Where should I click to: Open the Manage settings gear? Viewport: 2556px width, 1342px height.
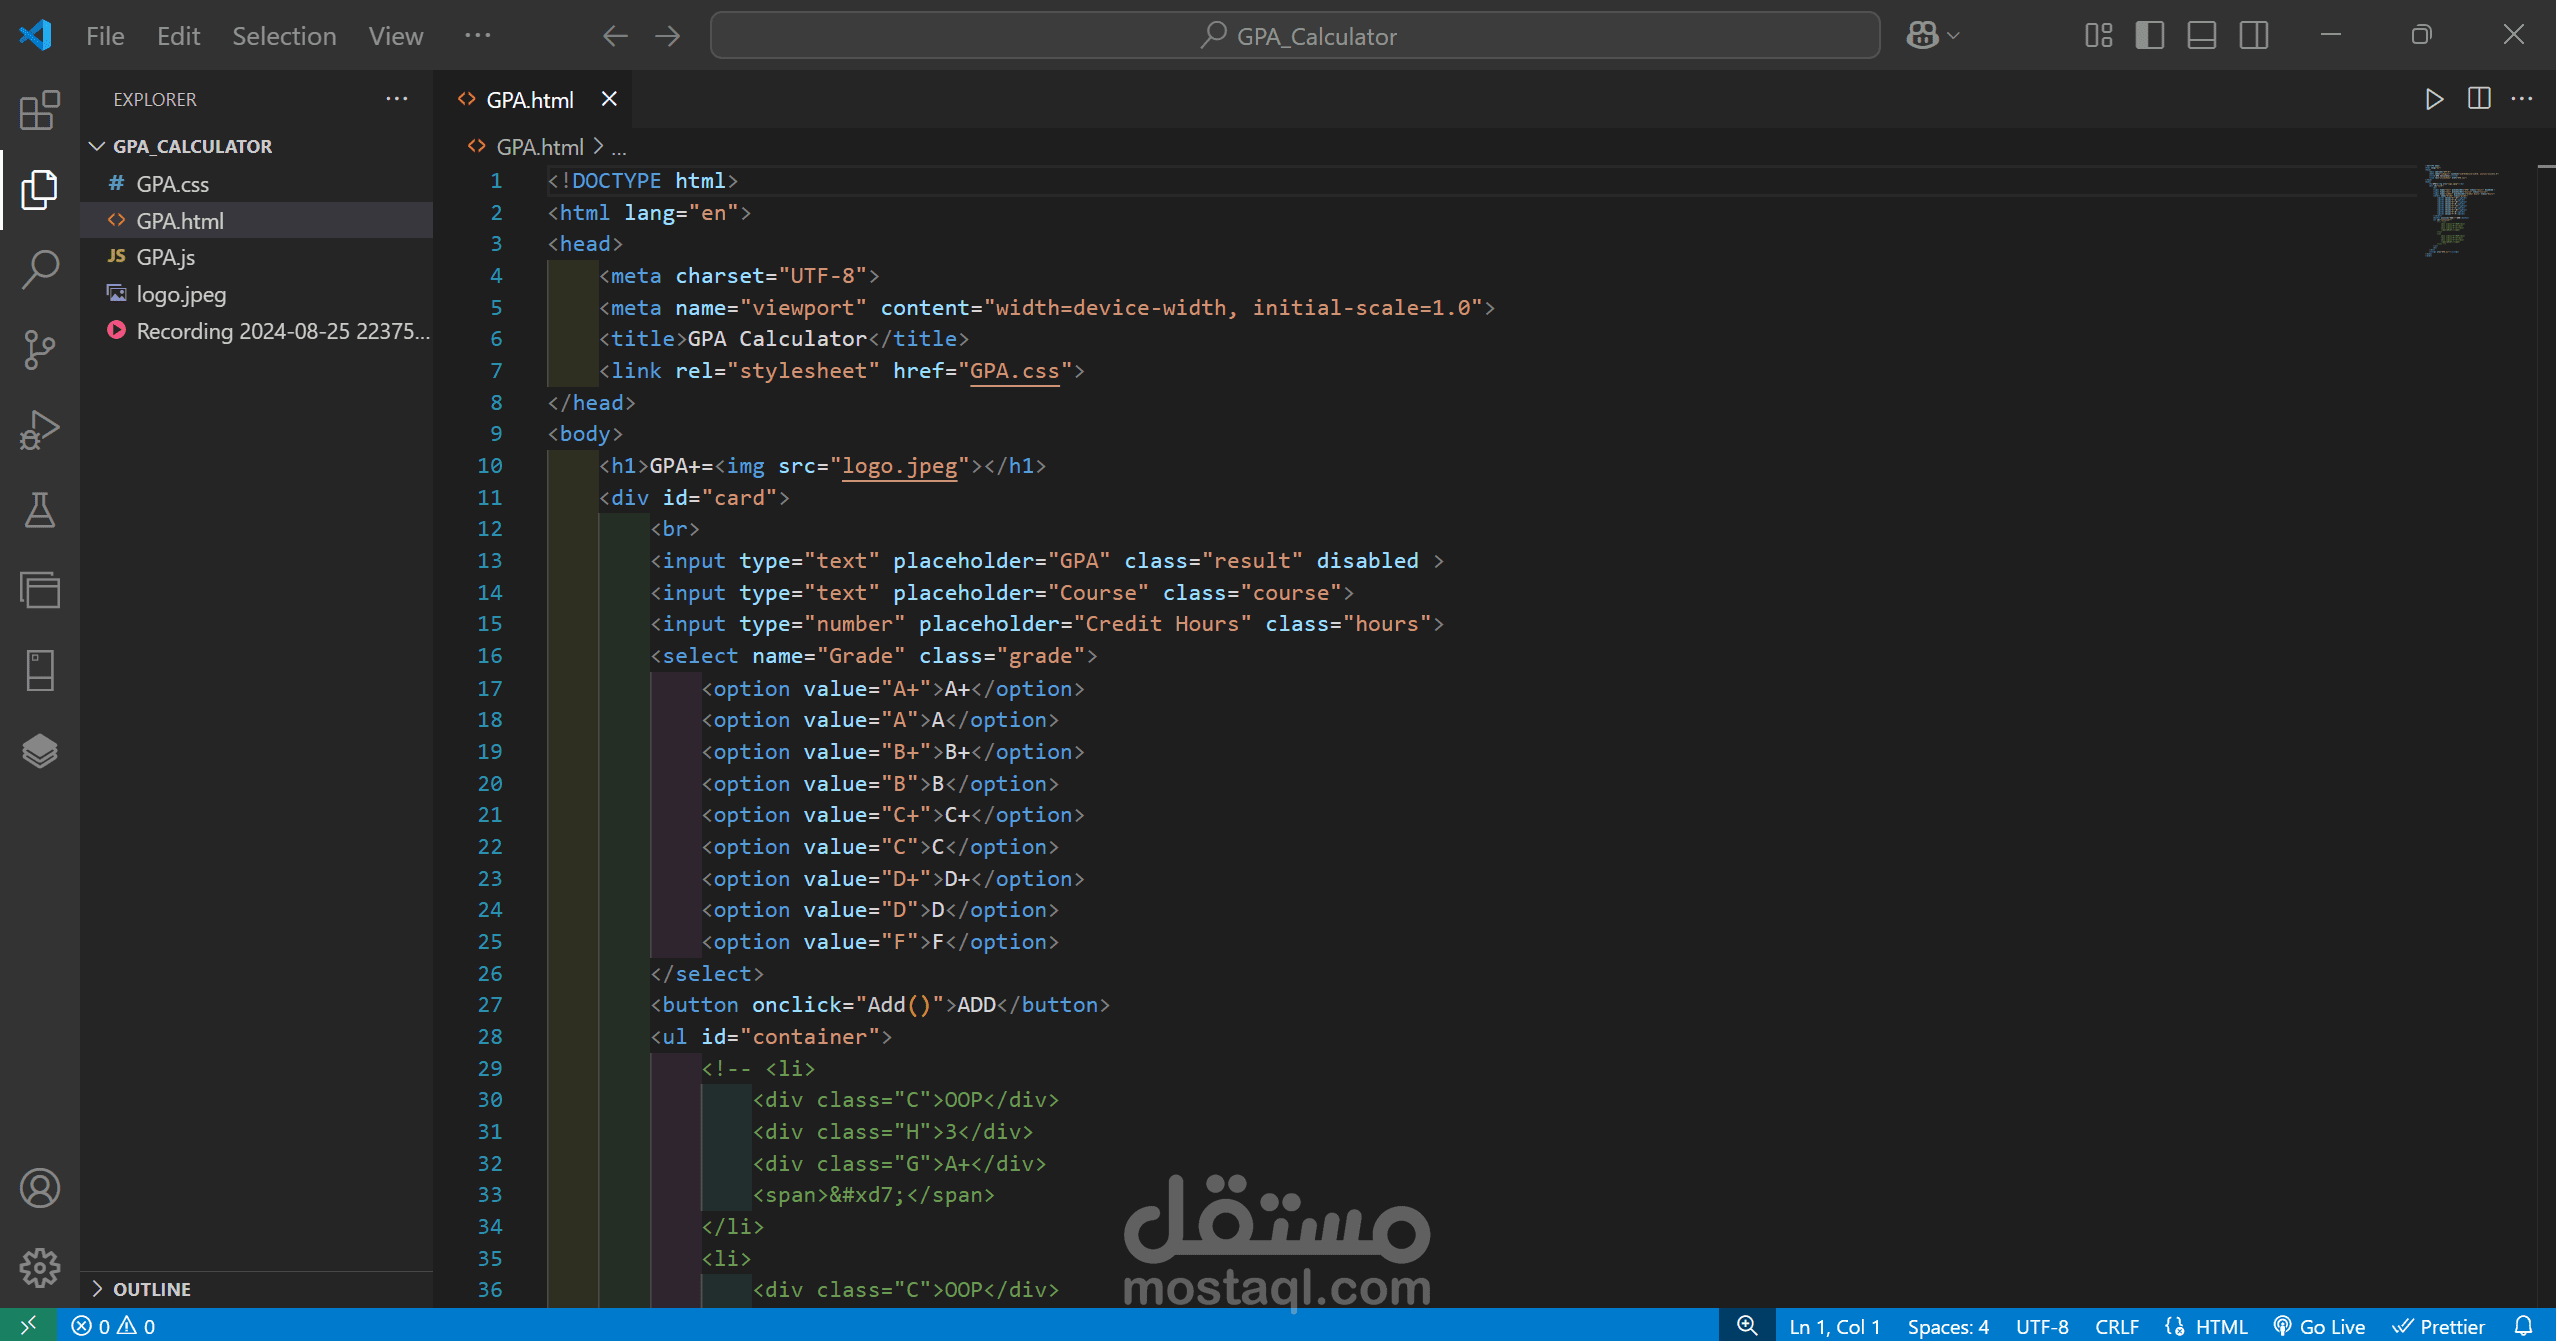pyautogui.click(x=40, y=1268)
